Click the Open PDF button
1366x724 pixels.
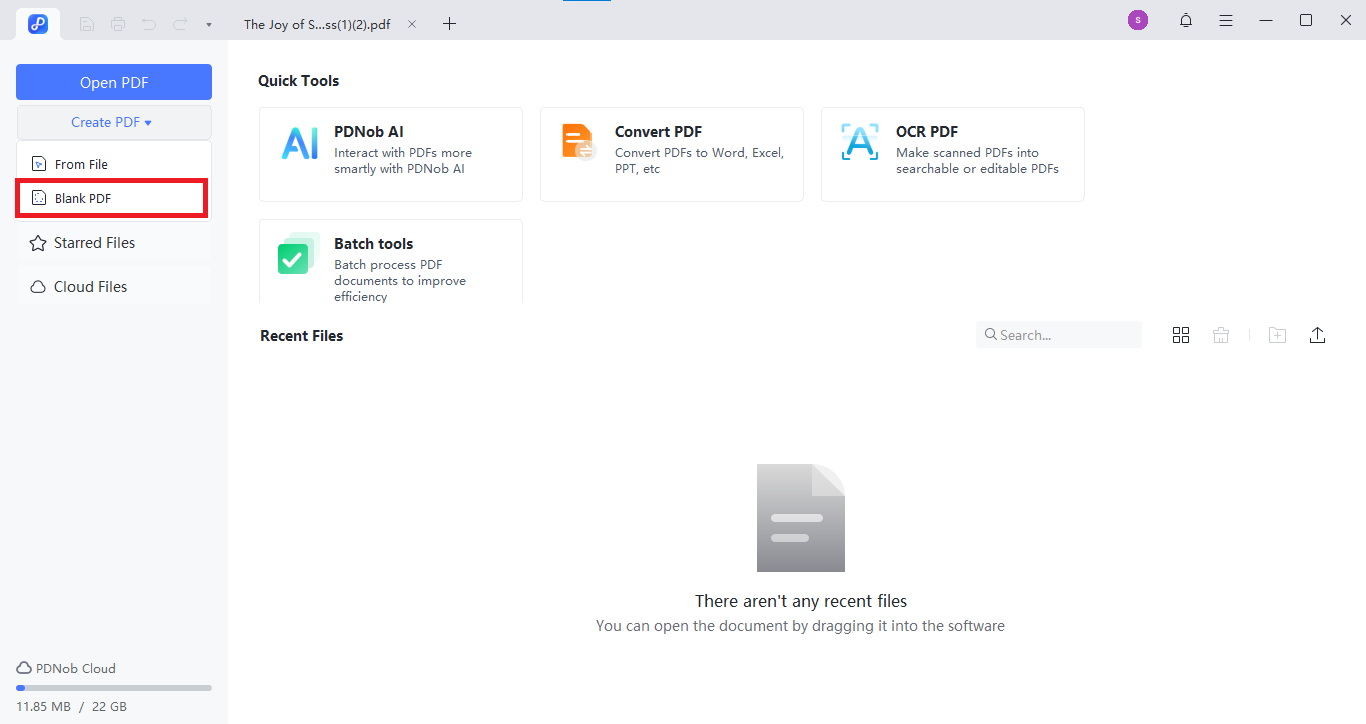coord(113,81)
